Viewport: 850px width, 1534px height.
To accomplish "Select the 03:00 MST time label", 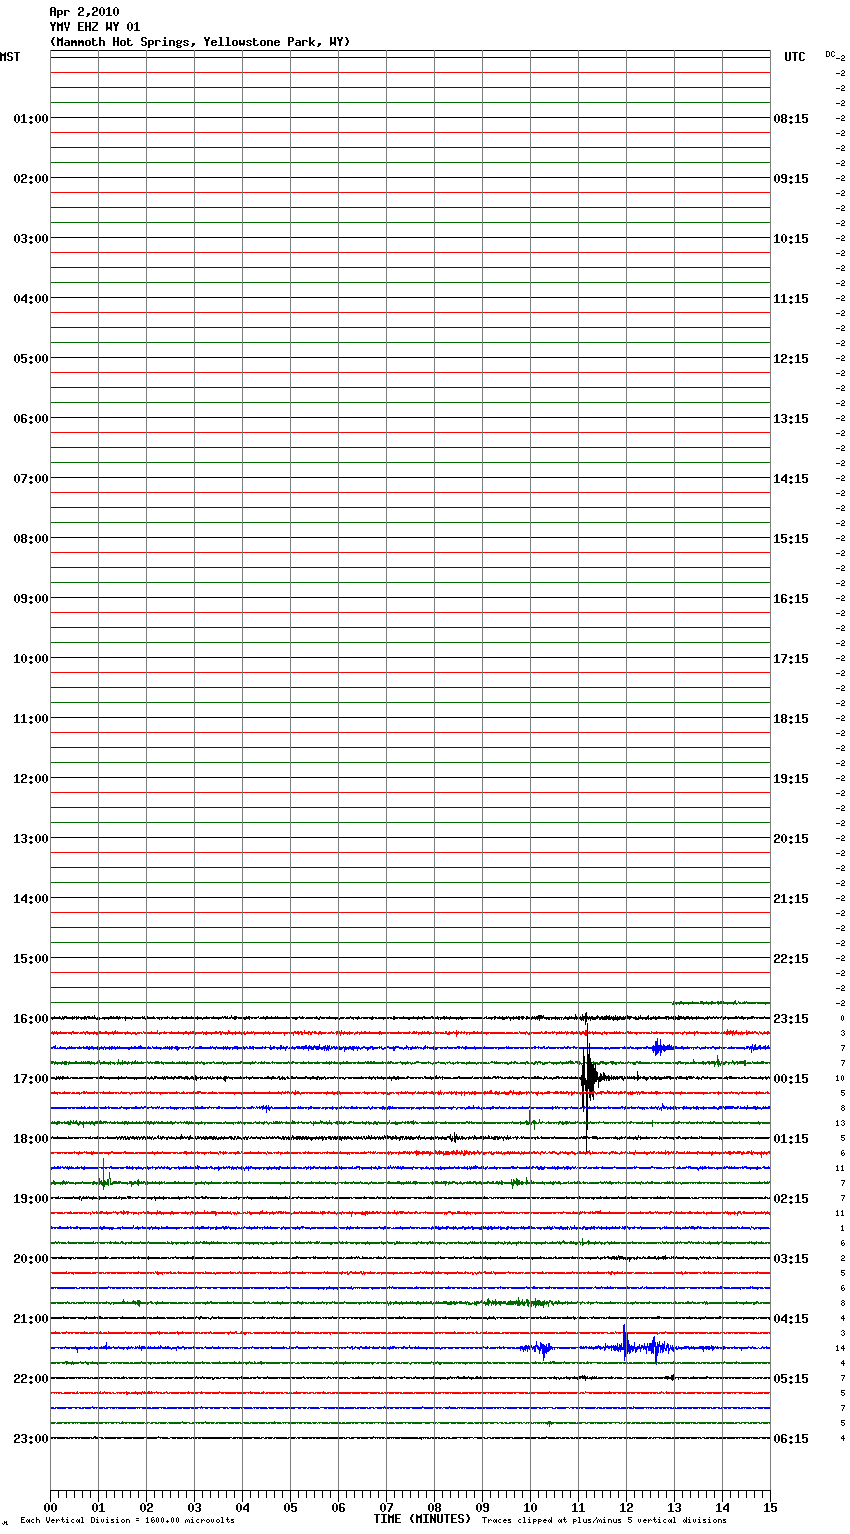I will [31, 239].
